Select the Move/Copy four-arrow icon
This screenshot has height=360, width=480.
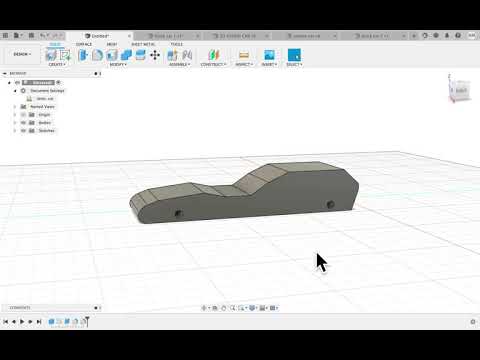[155, 55]
